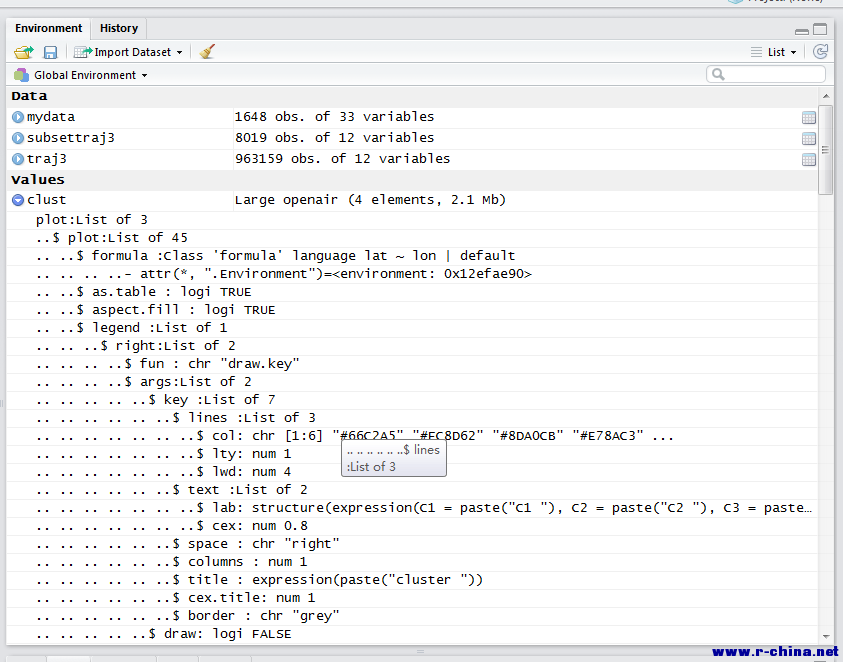Viewport: 843px width, 662px height.
Task: Click the 'border : chr "grey"' row
Action: pos(412,616)
